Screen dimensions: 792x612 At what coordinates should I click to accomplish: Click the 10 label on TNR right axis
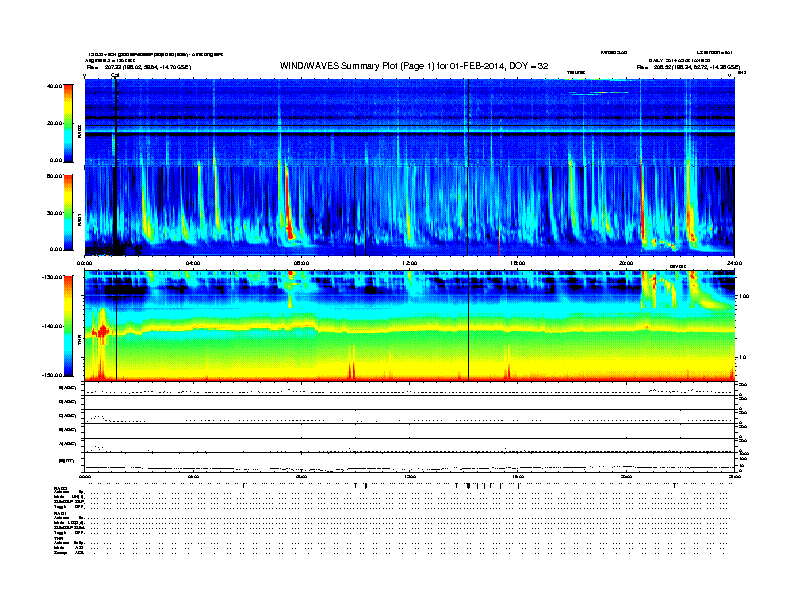coord(742,357)
